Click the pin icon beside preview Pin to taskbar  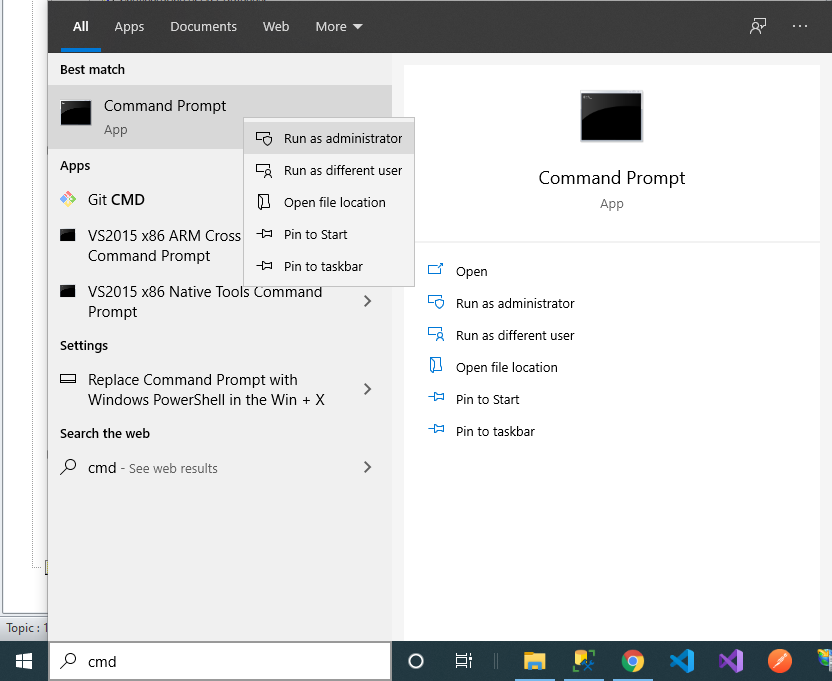436,428
